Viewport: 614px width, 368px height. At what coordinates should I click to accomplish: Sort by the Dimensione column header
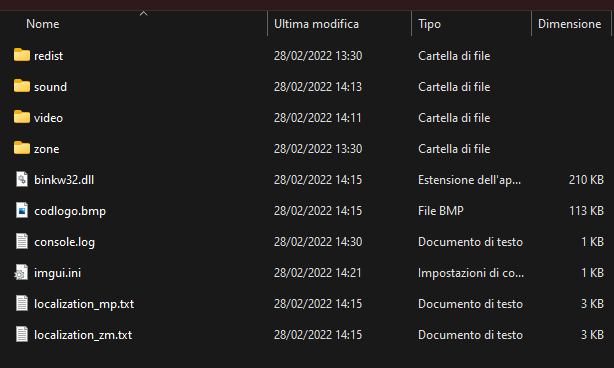pyautogui.click(x=569, y=24)
